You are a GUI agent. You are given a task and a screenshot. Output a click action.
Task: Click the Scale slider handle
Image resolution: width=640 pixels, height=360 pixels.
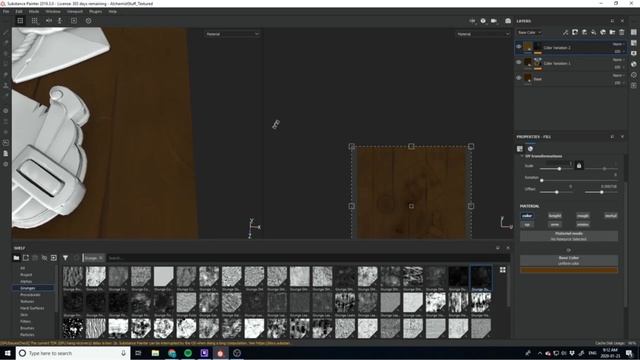559,169
